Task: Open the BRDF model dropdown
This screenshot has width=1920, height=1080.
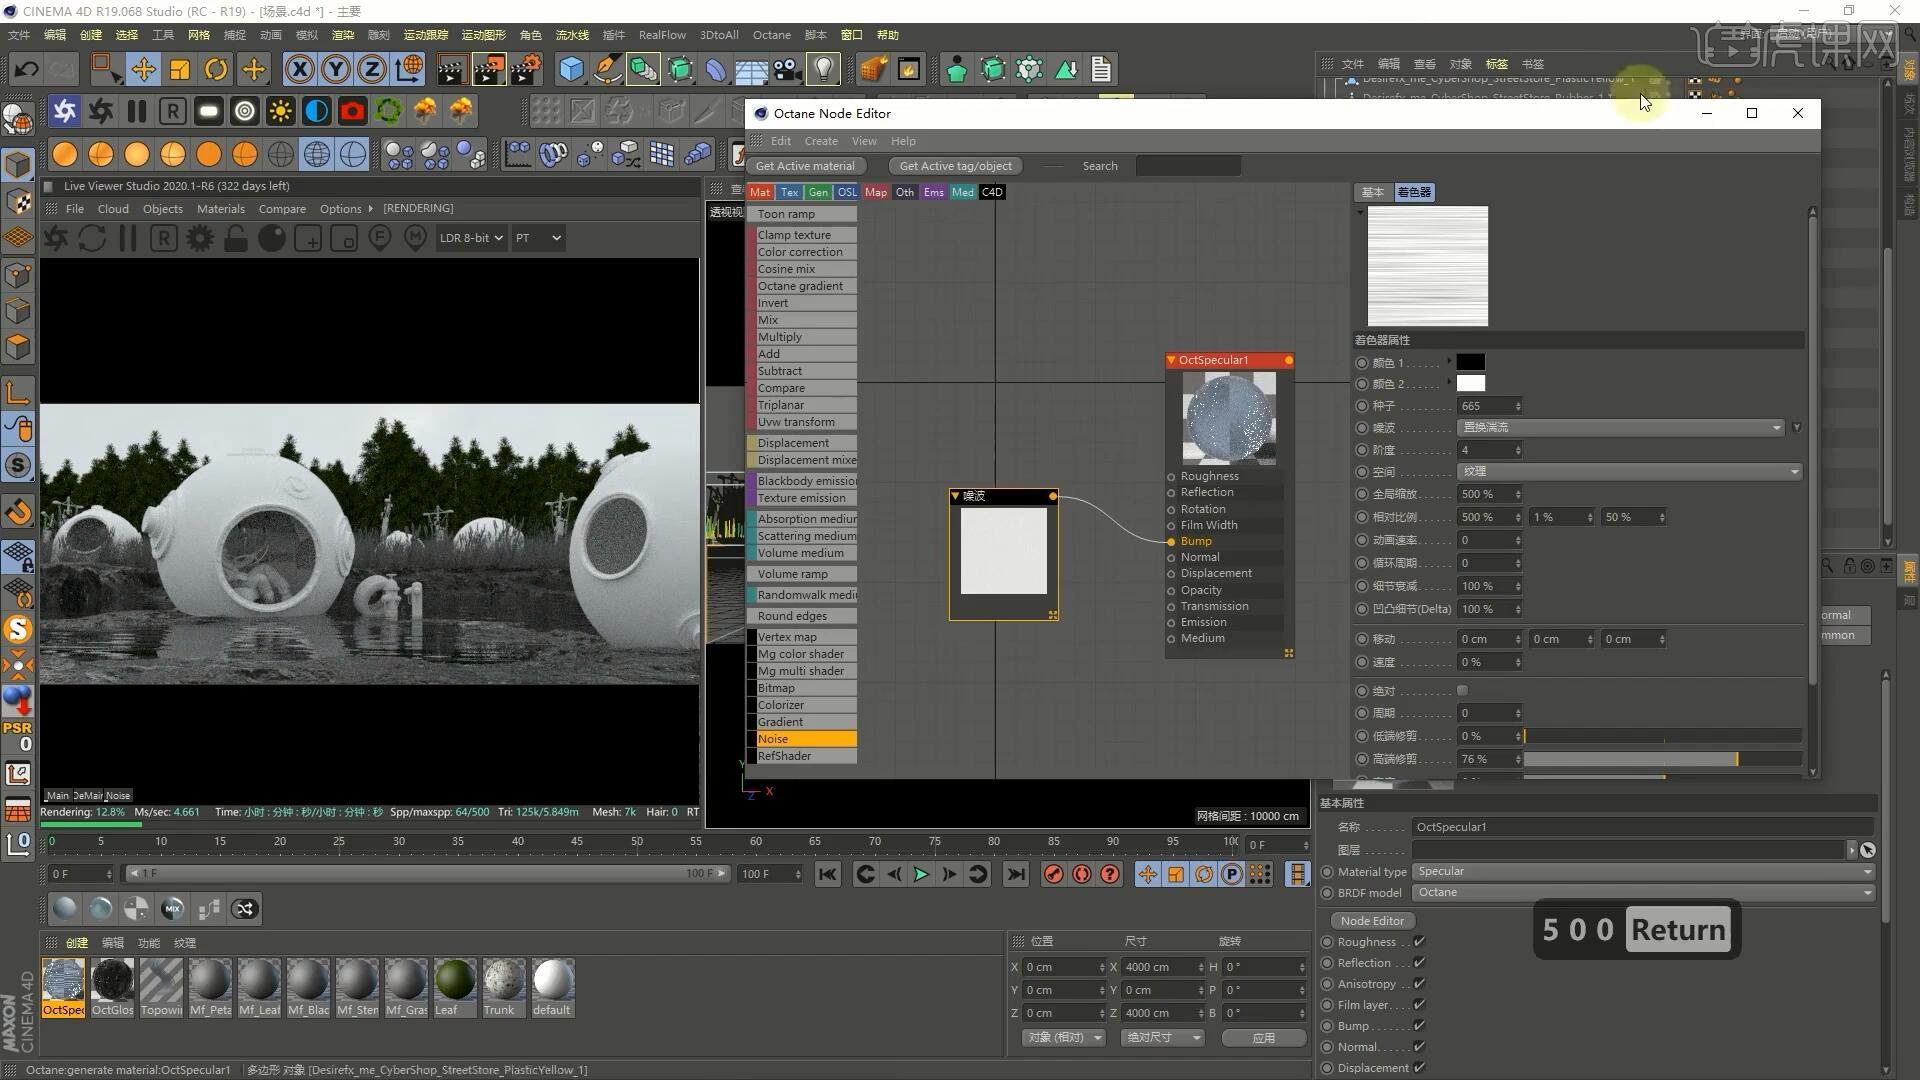Action: click(1643, 892)
